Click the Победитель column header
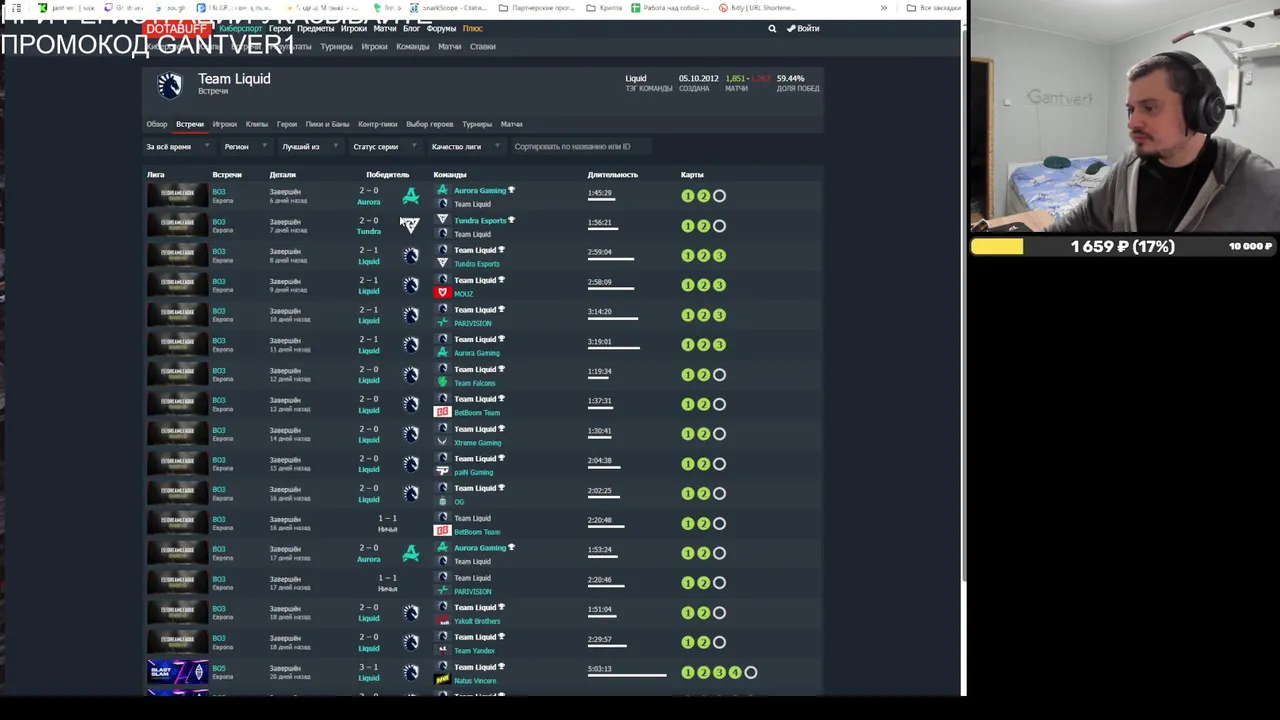The image size is (1280, 720). click(387, 175)
